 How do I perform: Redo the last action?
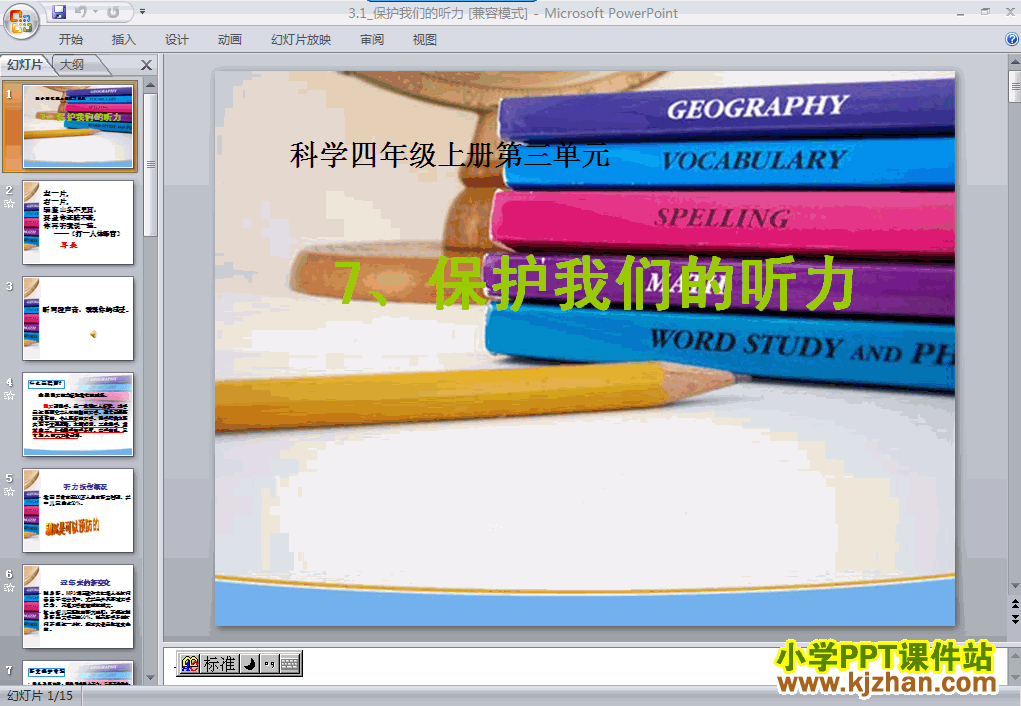click(x=113, y=12)
